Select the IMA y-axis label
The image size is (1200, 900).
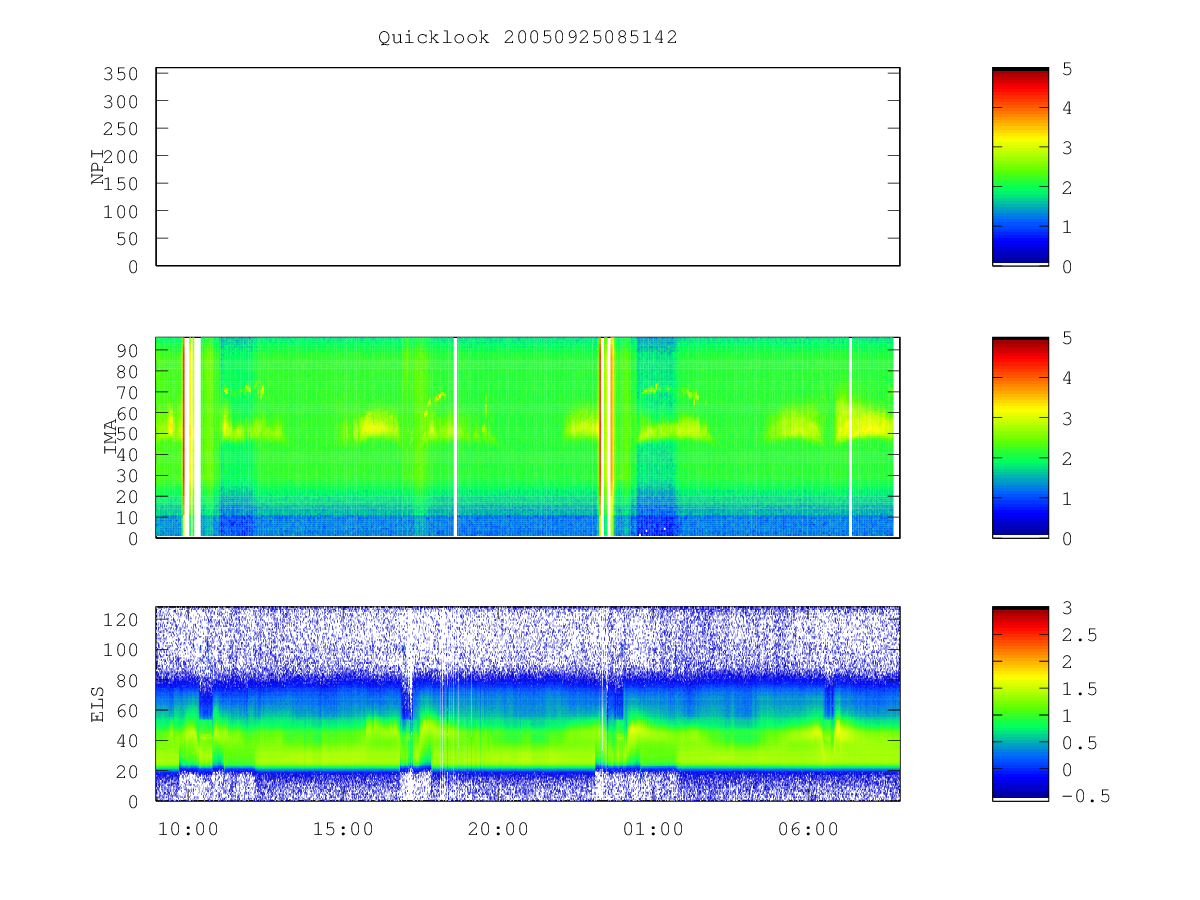(111, 437)
